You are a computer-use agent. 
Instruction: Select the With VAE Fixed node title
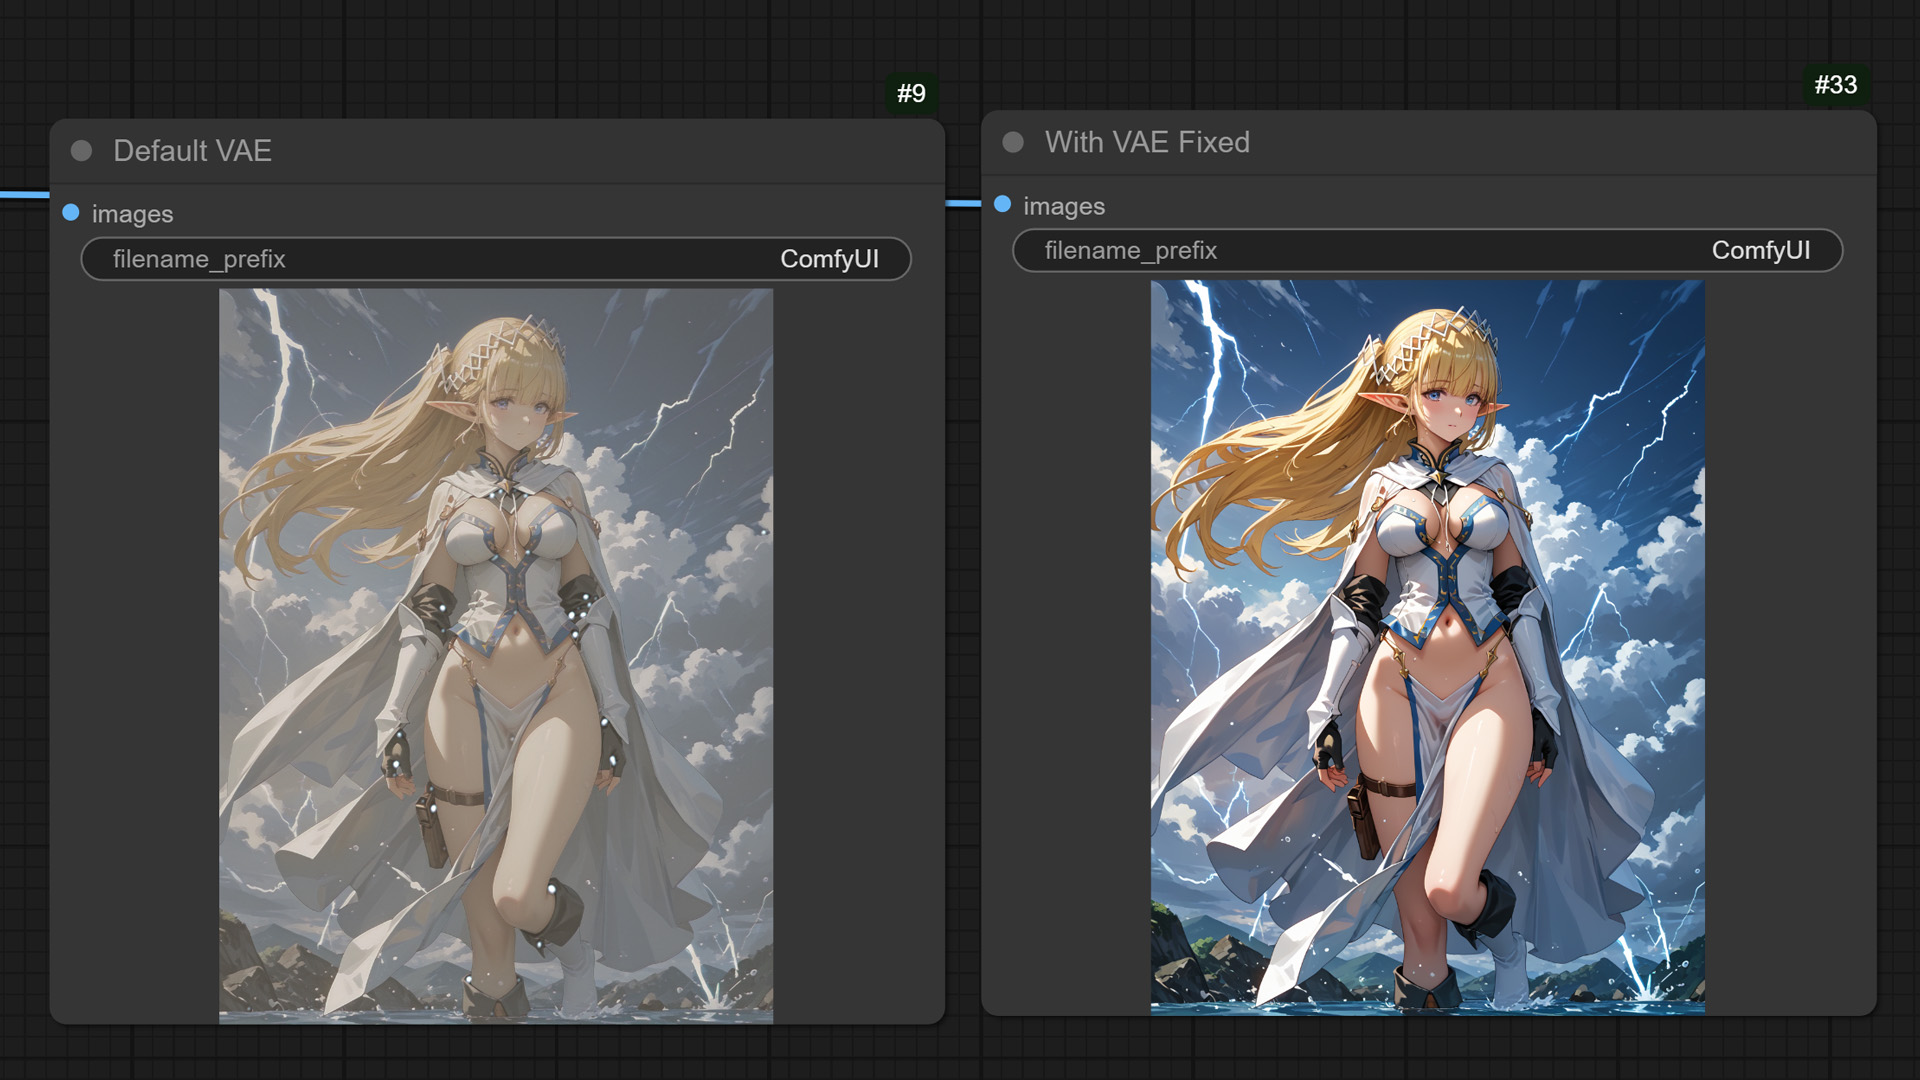pyautogui.click(x=1147, y=142)
